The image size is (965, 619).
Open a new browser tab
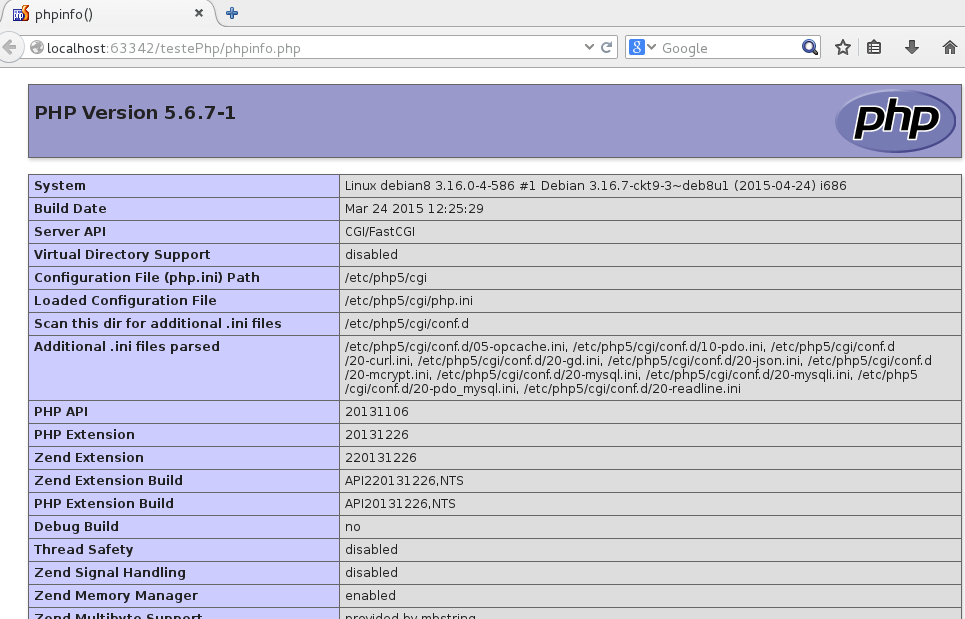(232, 13)
